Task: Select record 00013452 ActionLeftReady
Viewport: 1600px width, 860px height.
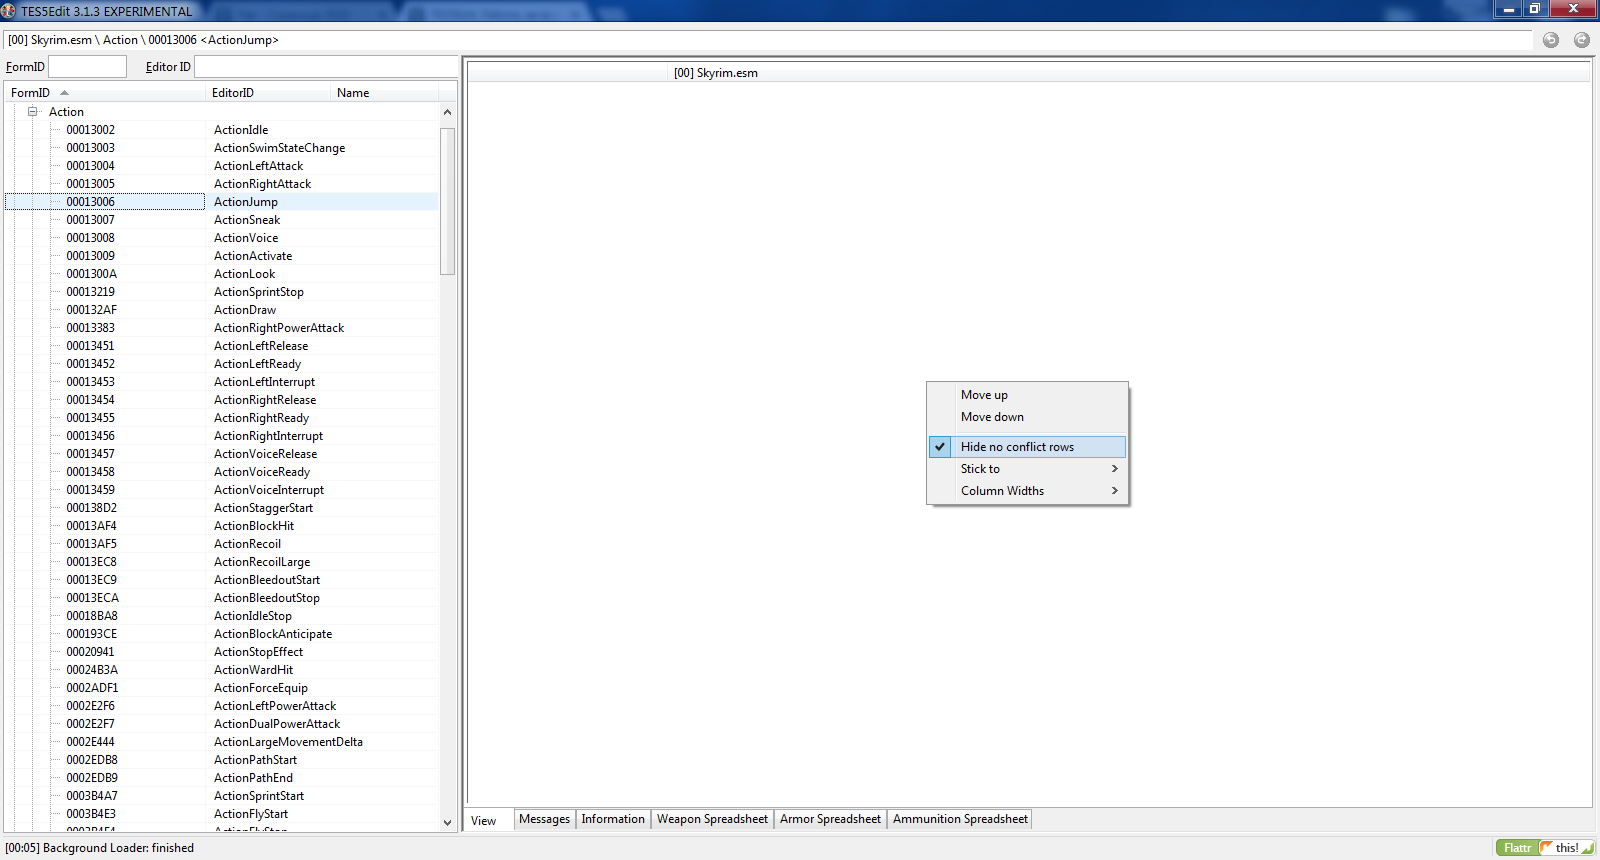Action: coord(221,364)
